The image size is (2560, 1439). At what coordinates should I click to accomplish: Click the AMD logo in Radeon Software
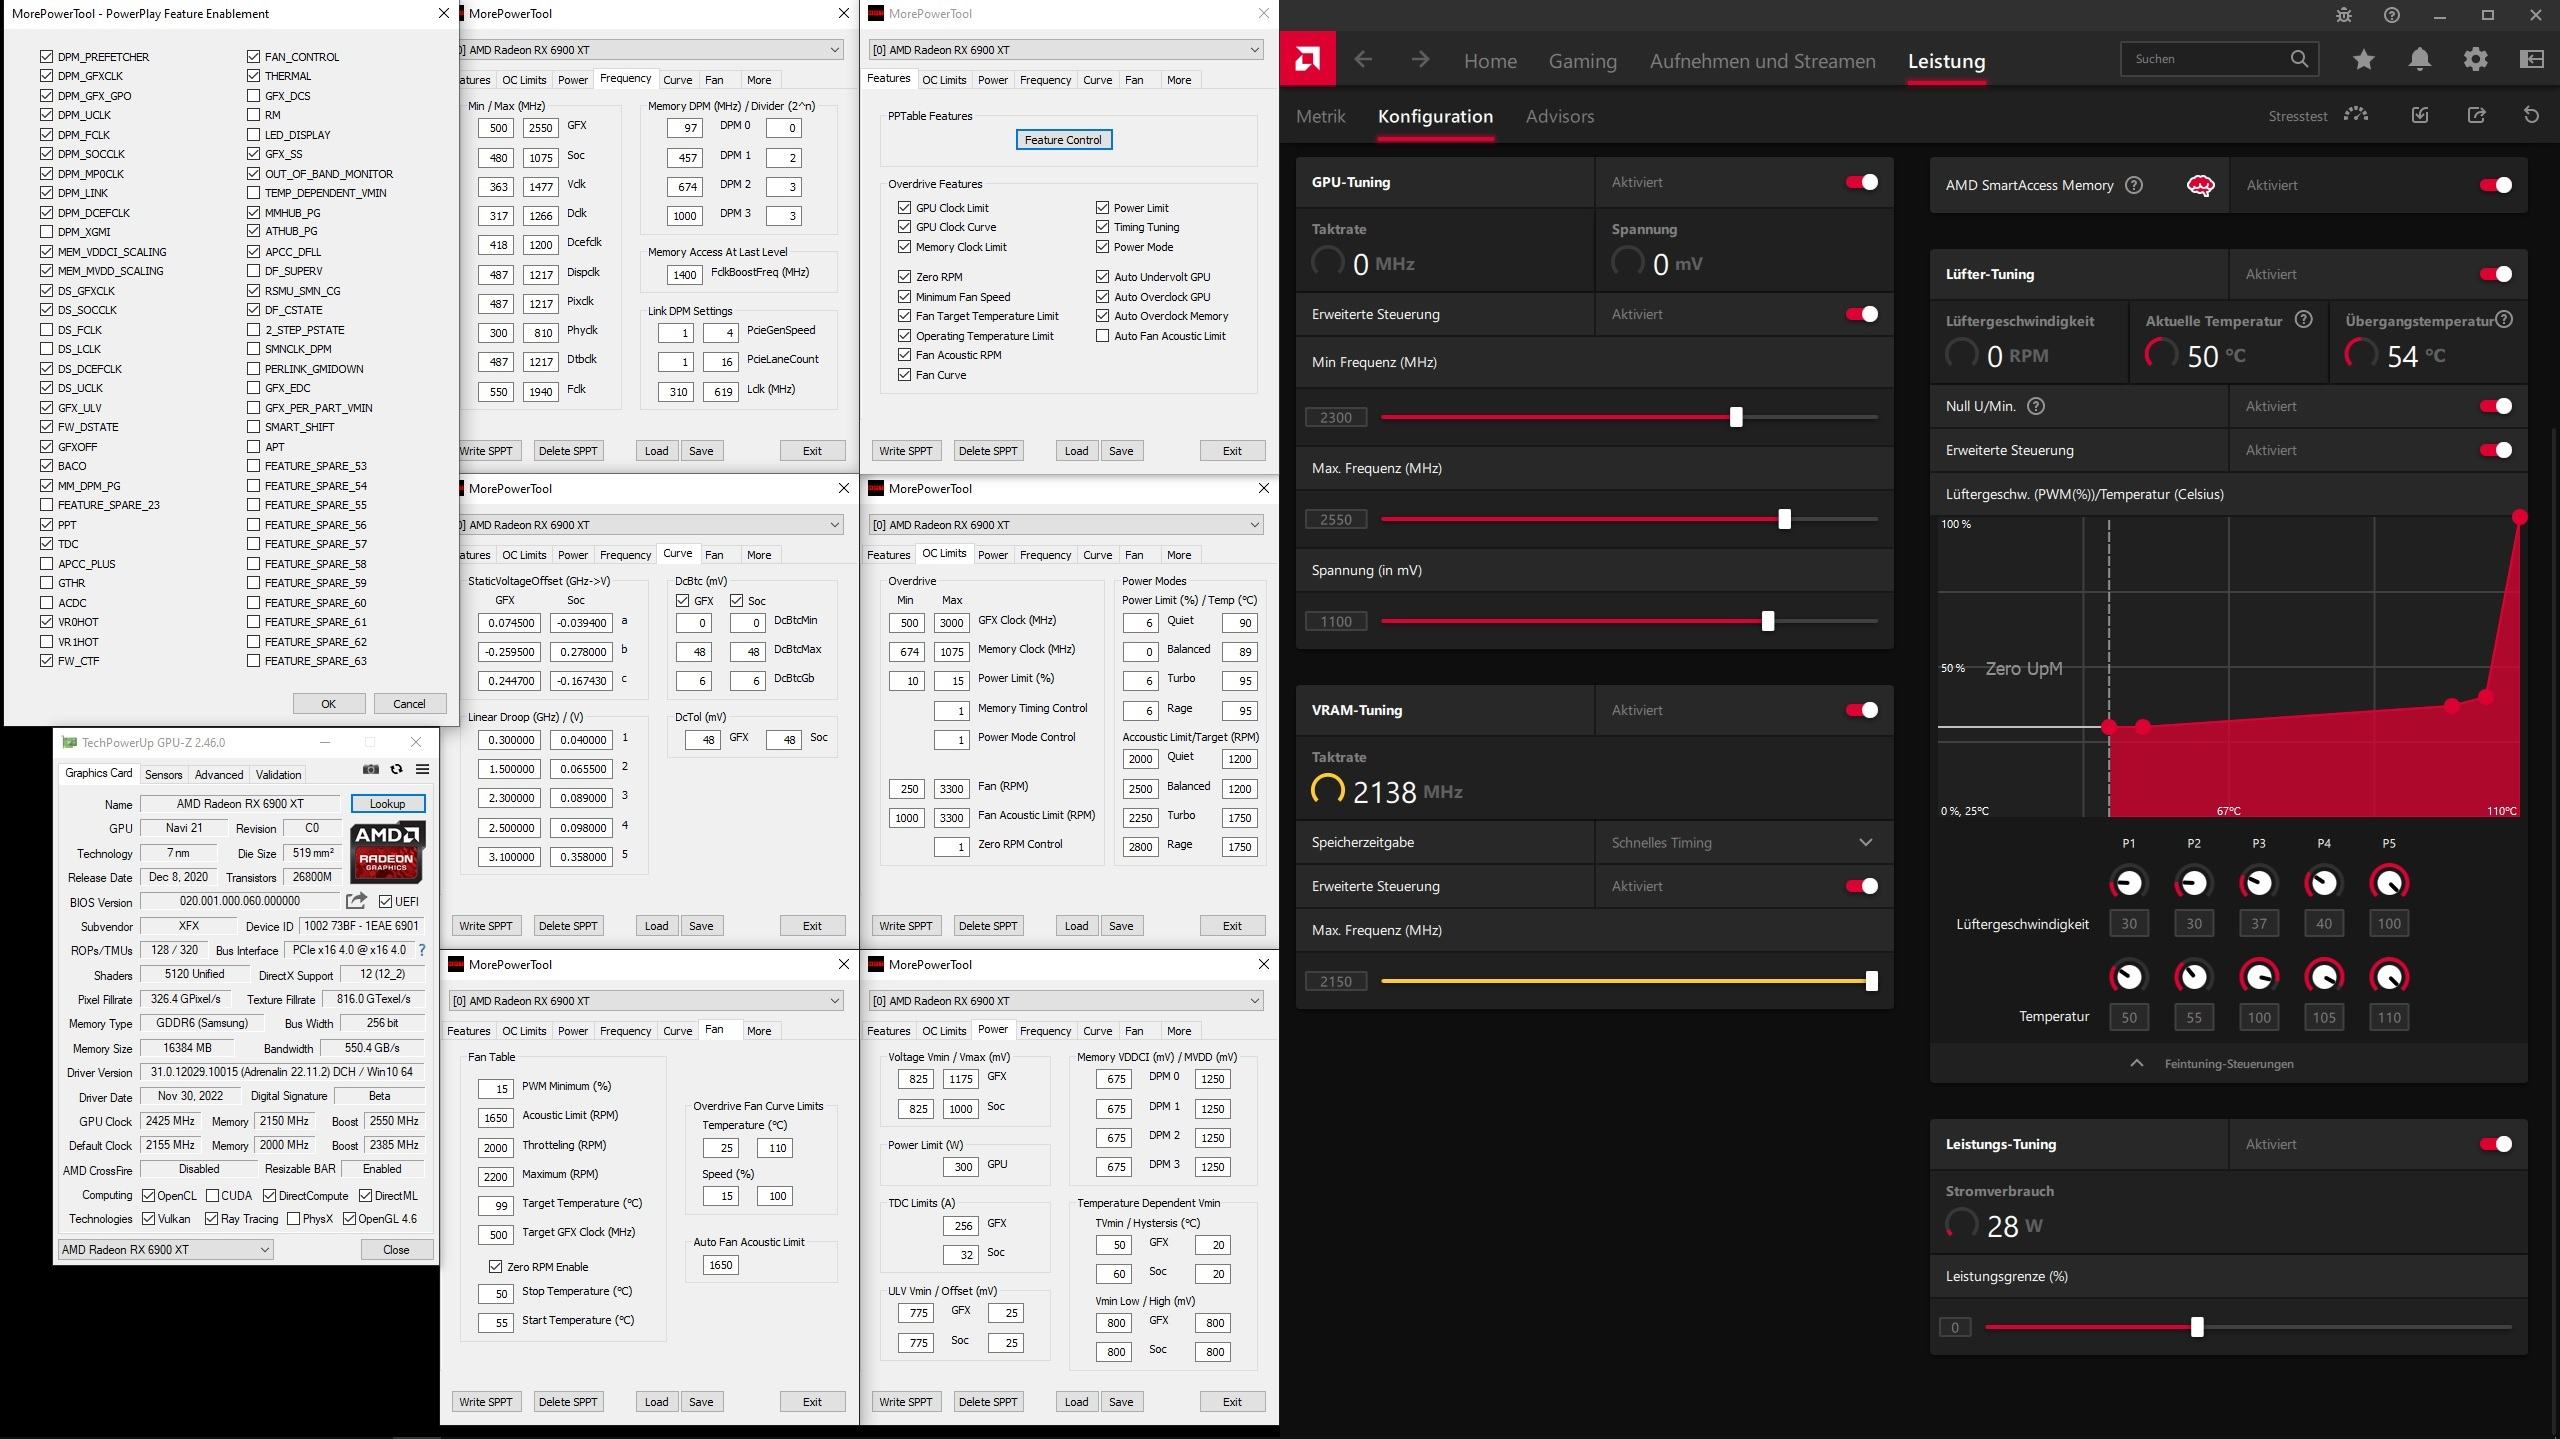(x=1307, y=60)
